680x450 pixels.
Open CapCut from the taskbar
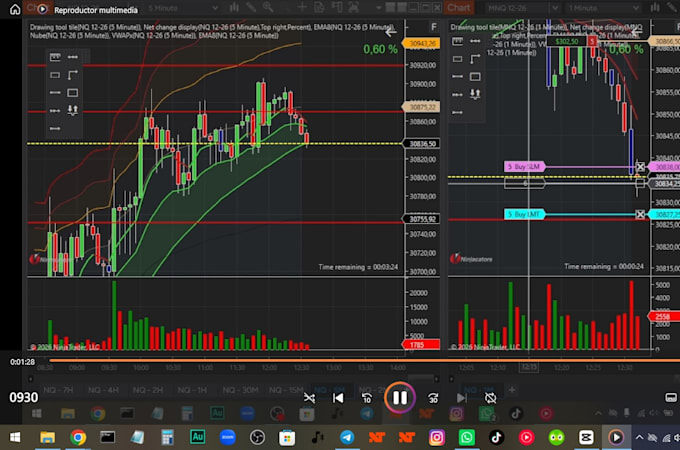pyautogui.click(x=586, y=437)
